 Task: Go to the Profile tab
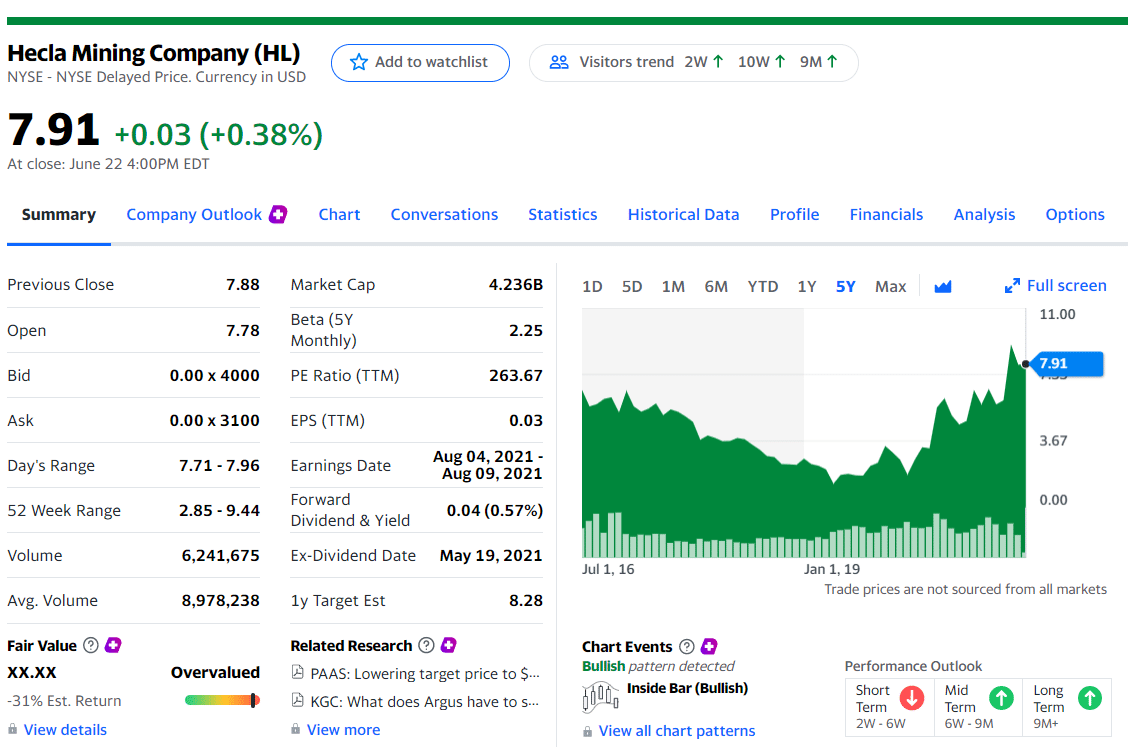coord(794,214)
